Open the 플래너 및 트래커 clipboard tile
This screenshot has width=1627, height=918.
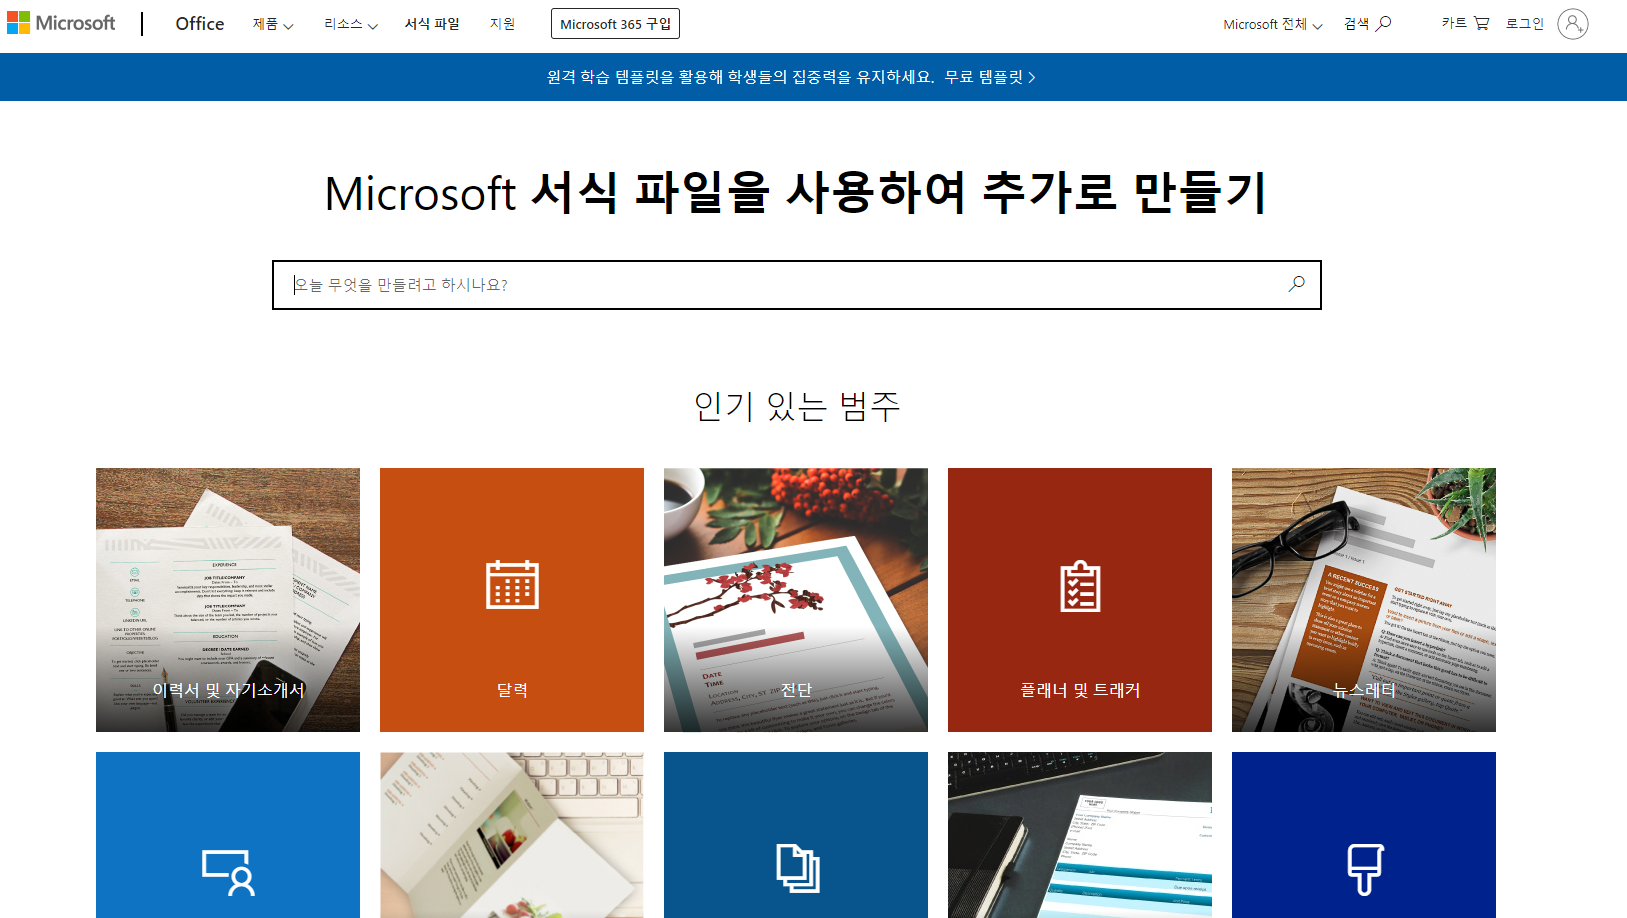coord(1080,600)
